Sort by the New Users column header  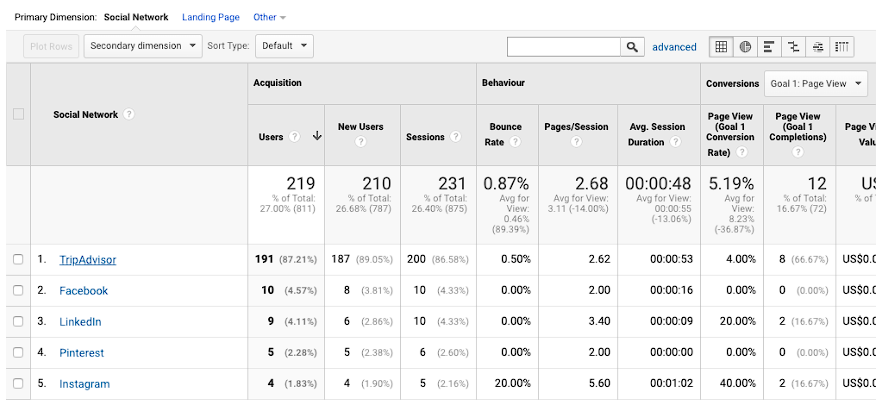click(361, 127)
